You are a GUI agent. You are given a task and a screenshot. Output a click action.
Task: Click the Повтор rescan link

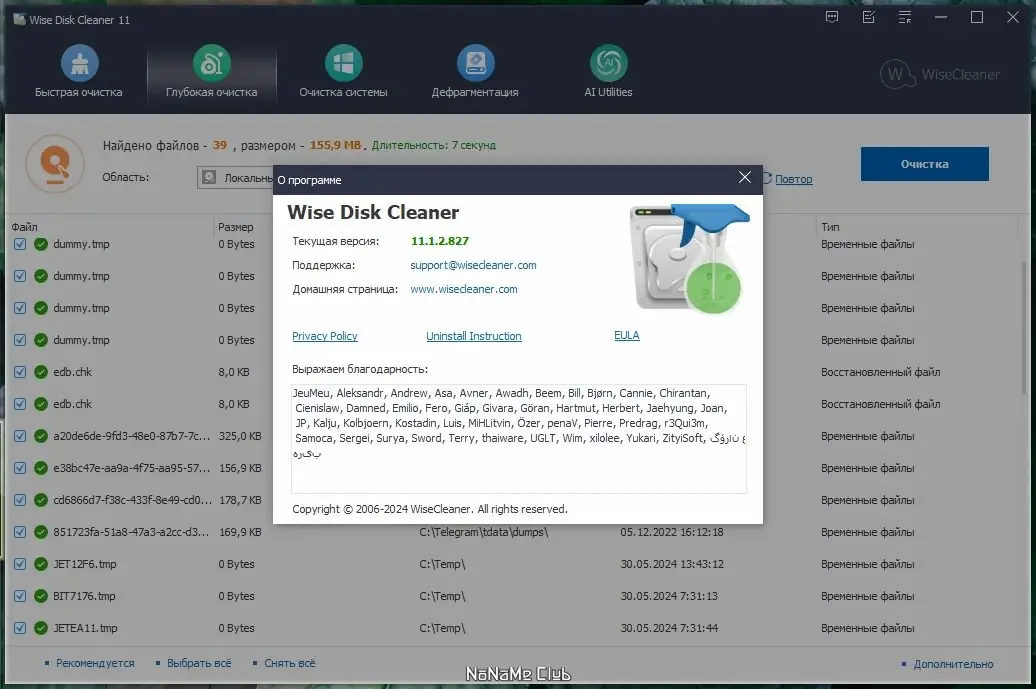point(793,179)
